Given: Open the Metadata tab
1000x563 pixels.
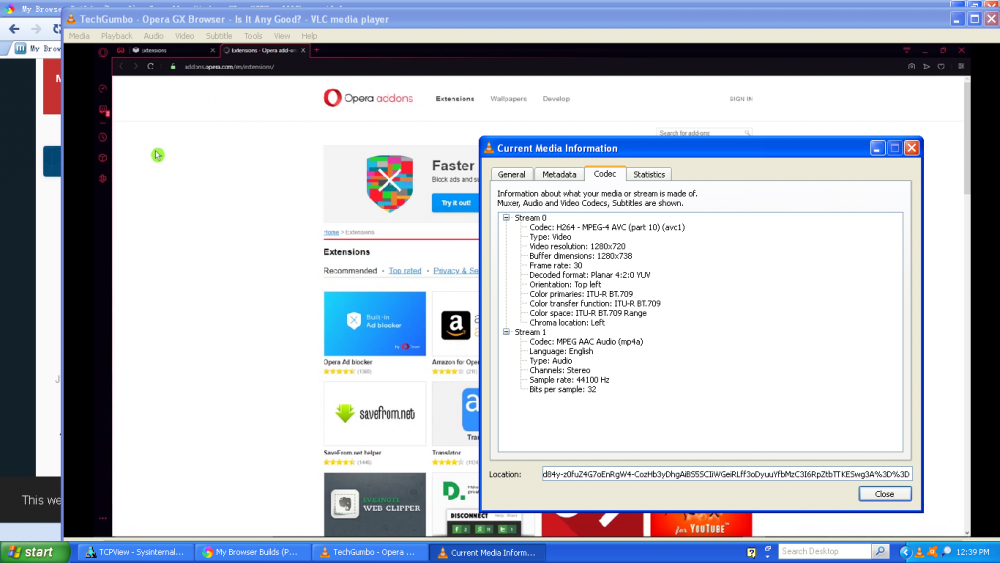Looking at the screenshot, I should tap(559, 174).
